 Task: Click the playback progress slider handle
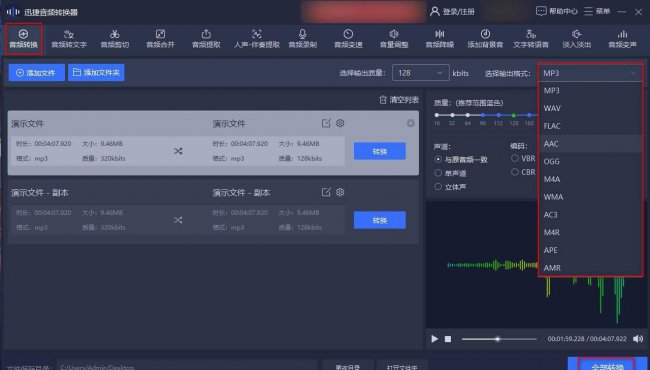tap(497, 339)
